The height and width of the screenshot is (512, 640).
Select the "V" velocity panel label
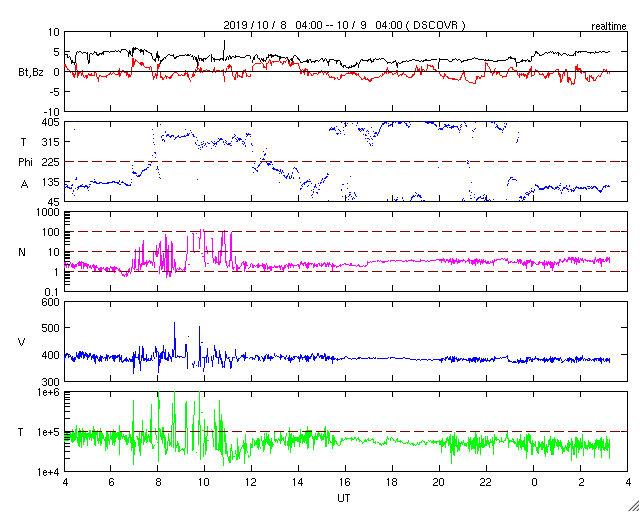[x=21, y=342]
